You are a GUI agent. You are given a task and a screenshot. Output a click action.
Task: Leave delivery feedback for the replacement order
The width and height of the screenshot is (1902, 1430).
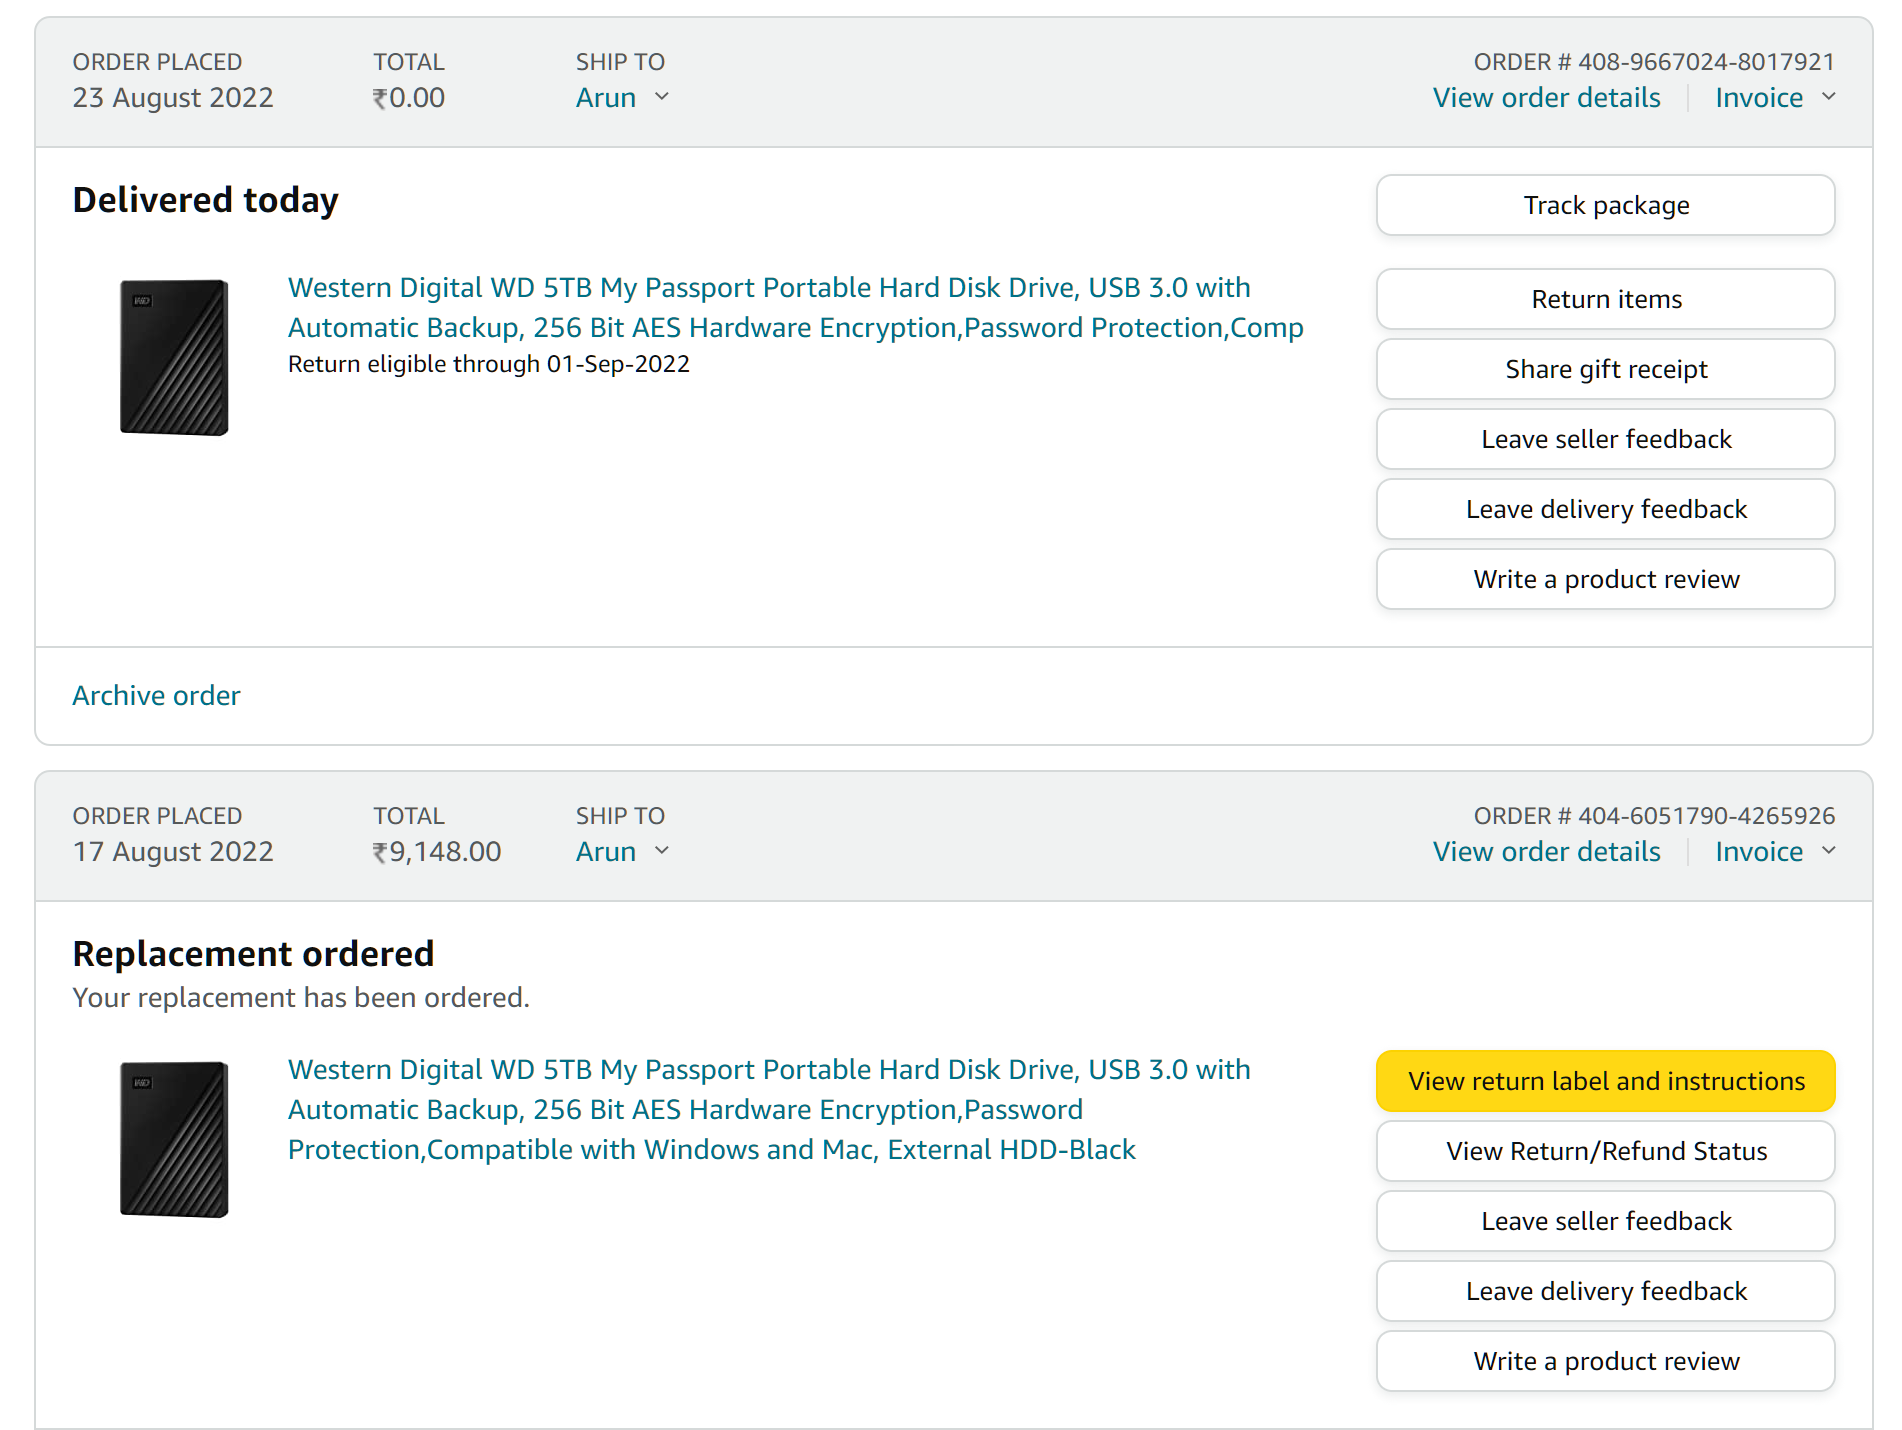[x=1605, y=1291]
